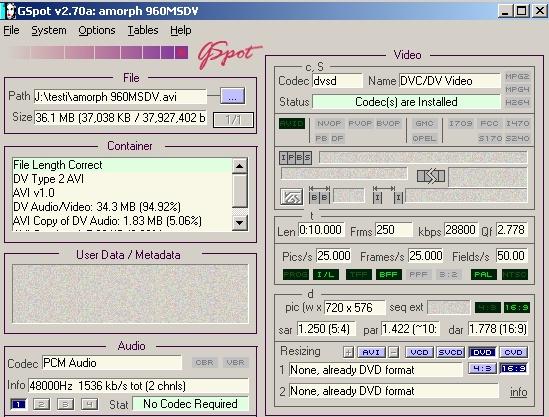Screen dimensions: 549x417
Task: Select audio stream 2 button
Action: click(x=41, y=404)
